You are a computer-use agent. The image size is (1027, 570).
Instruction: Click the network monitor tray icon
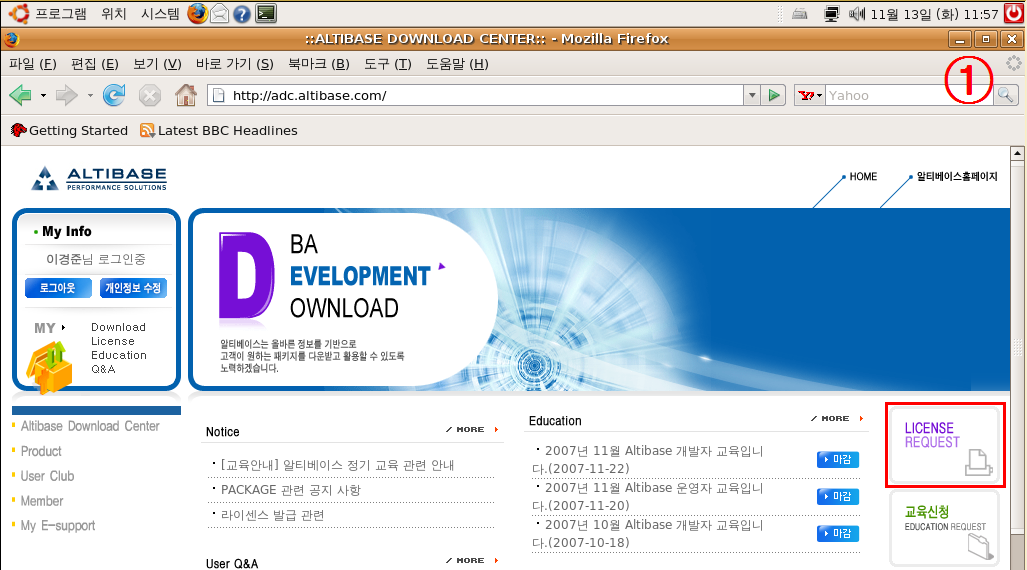[x=832, y=14]
